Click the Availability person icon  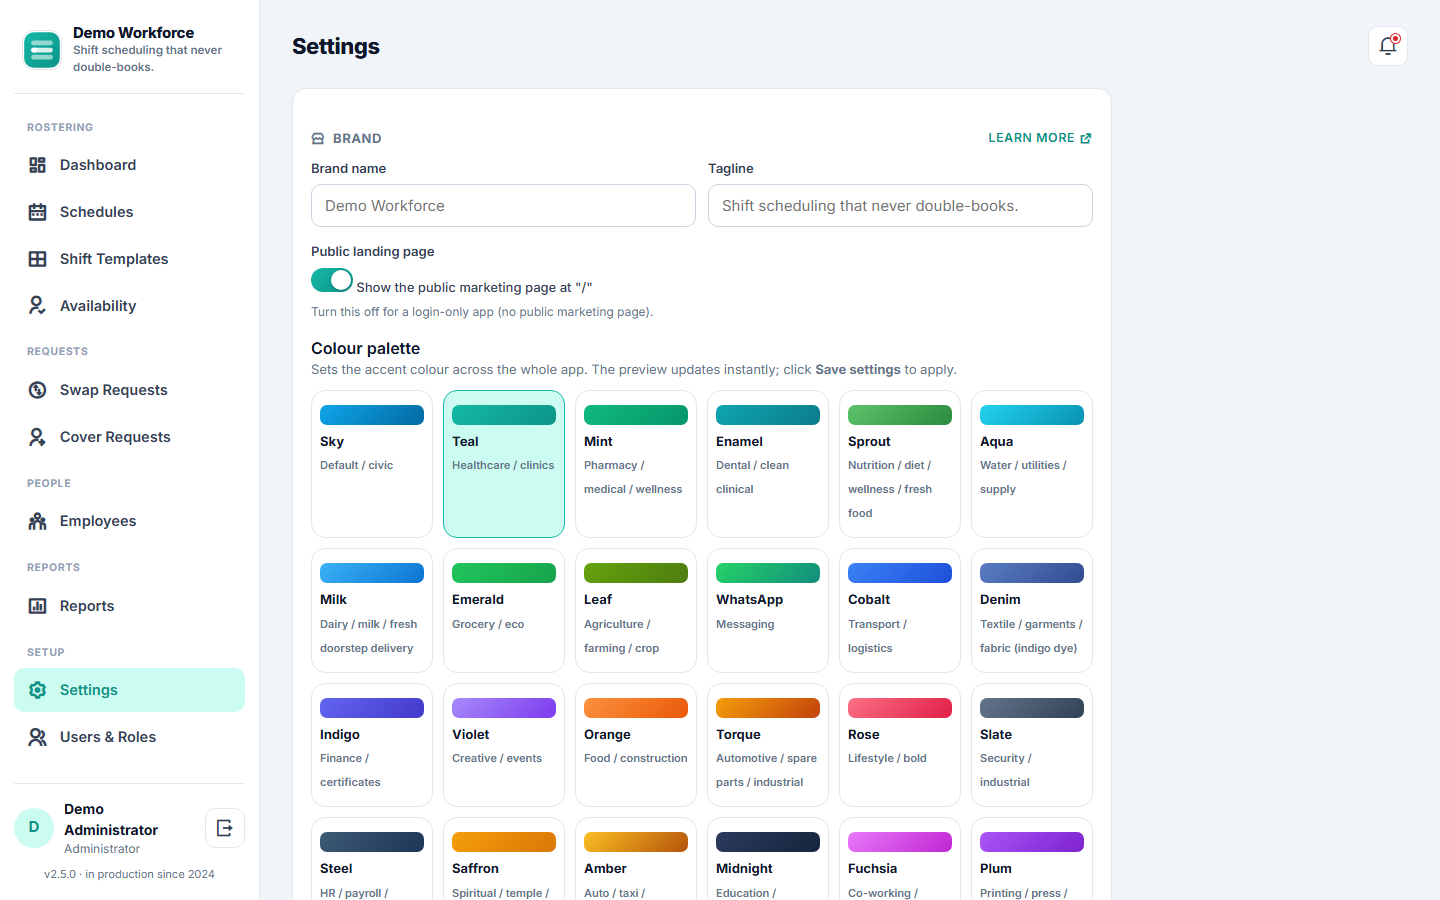coord(37,306)
